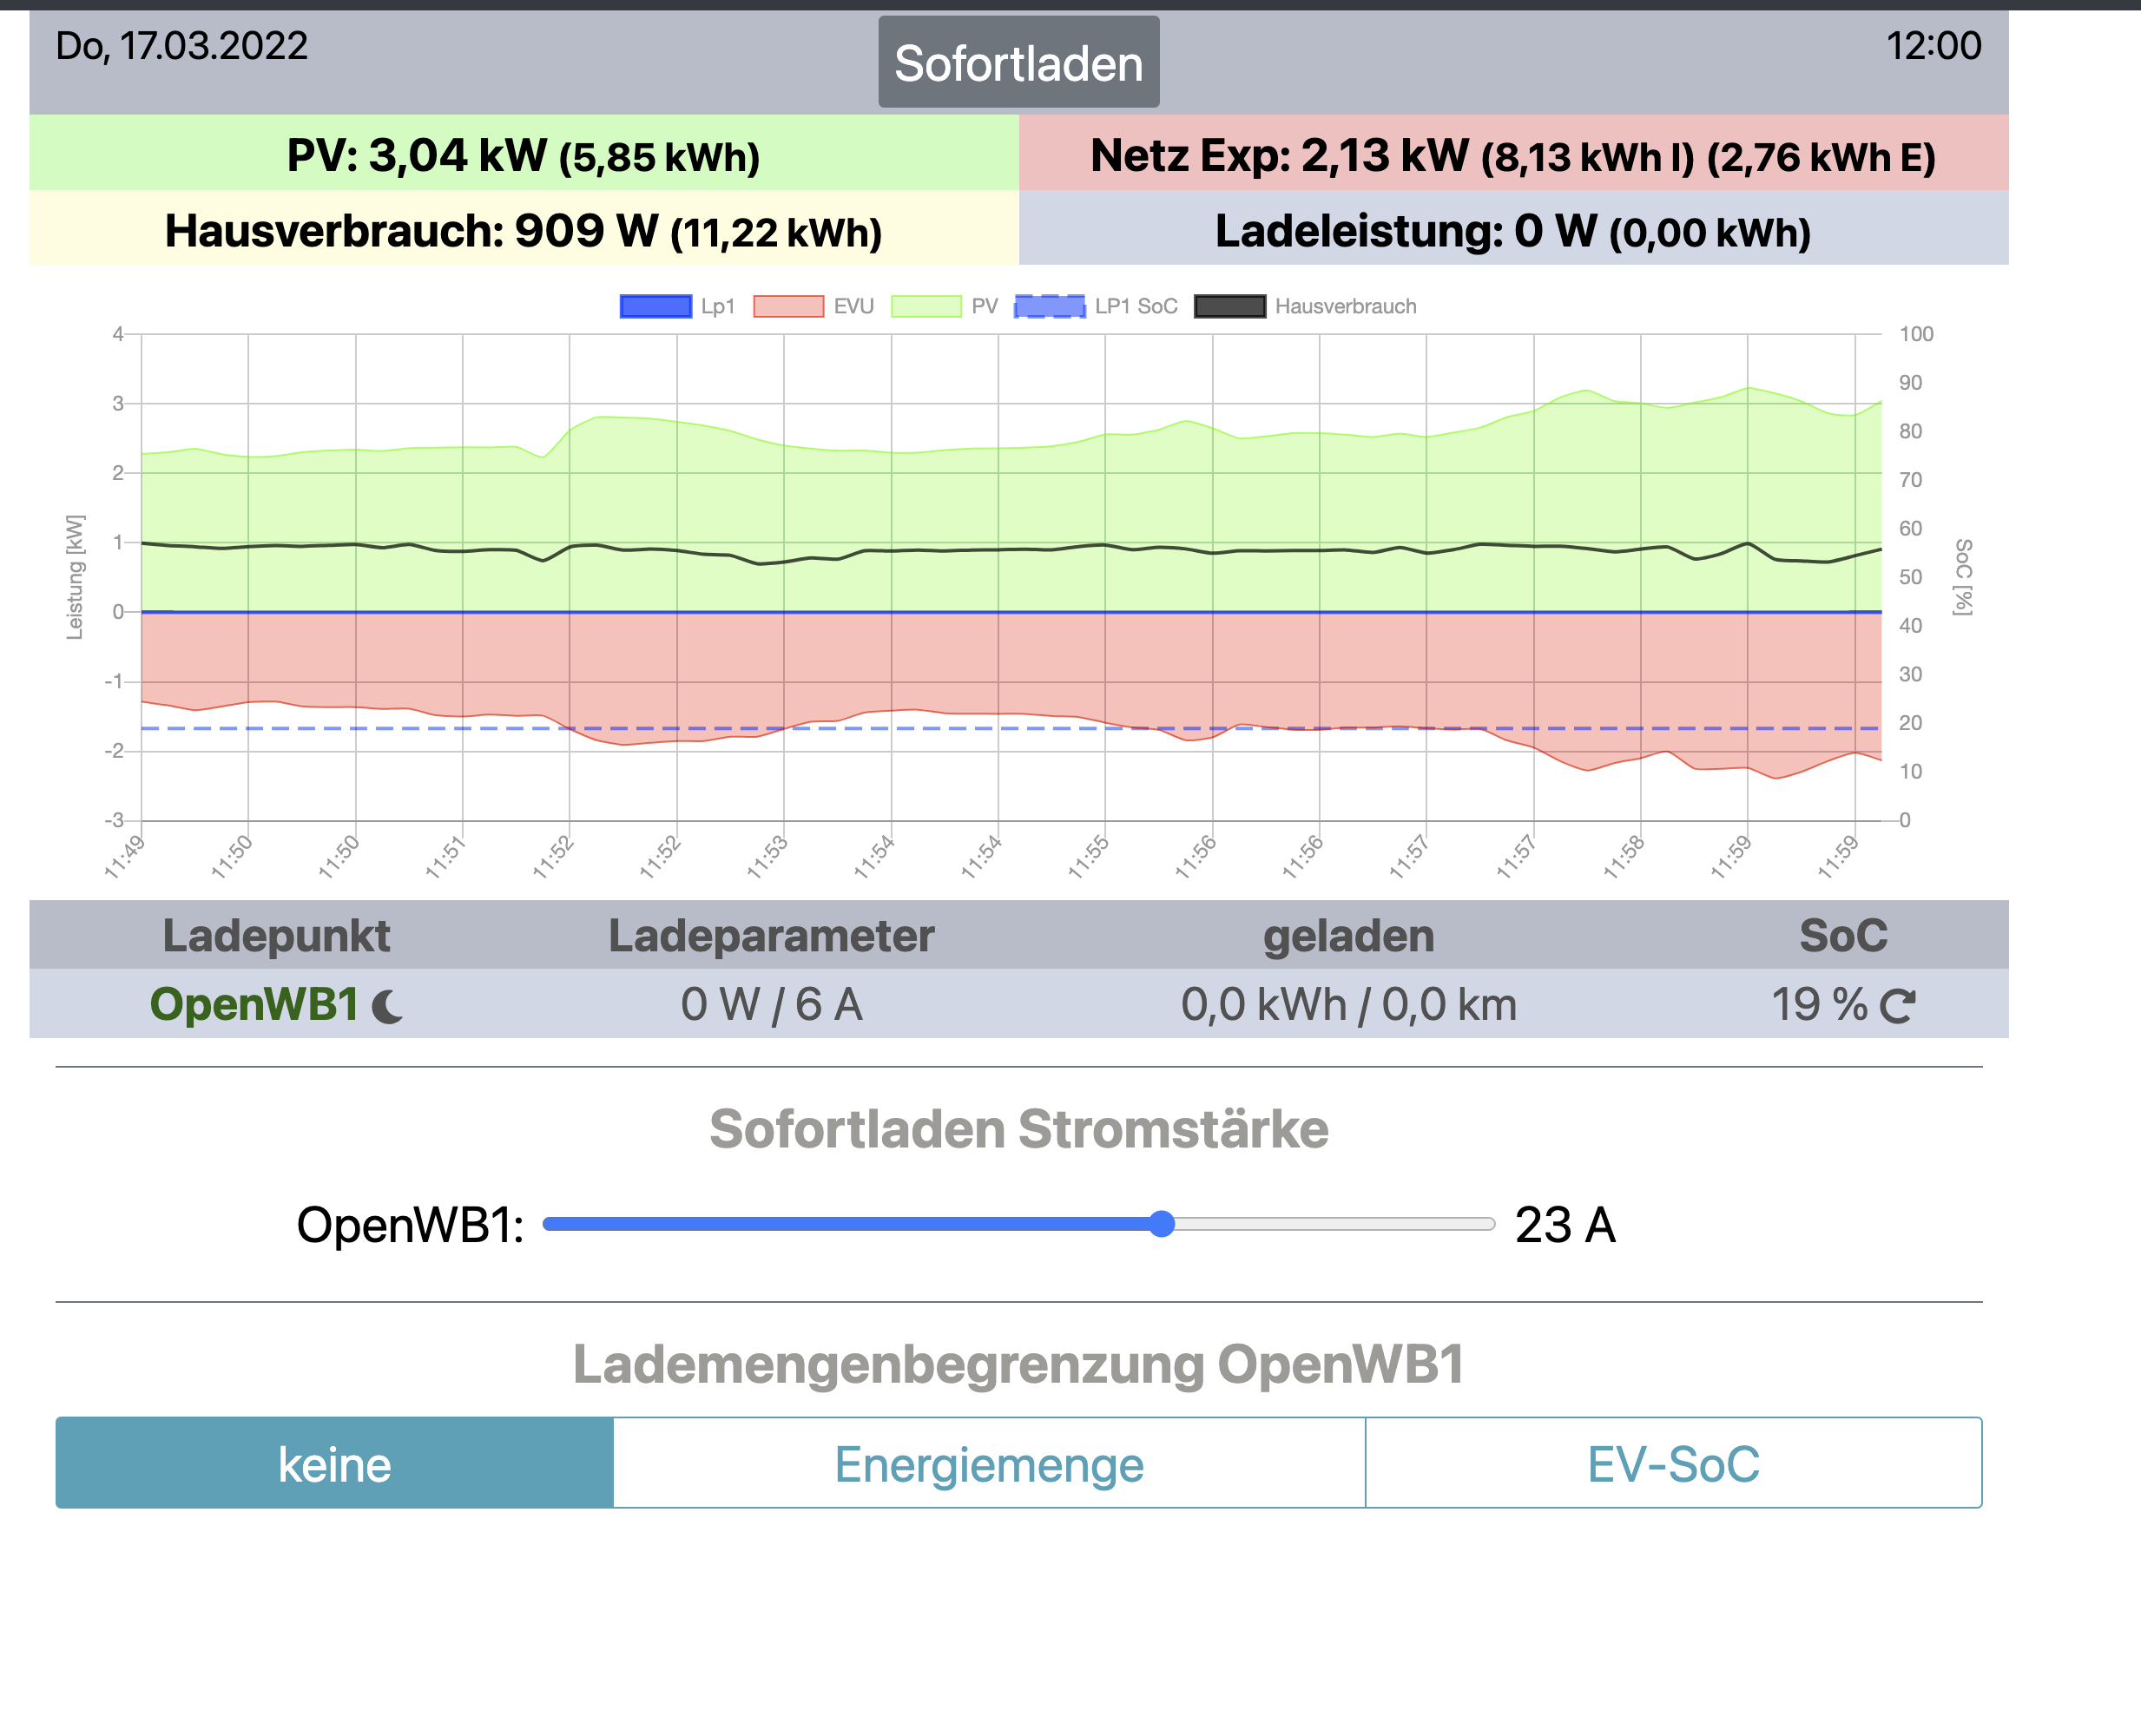Toggle the LP1 SoC dashed legend swatch
The width and height of the screenshot is (2141, 1736).
(x=1049, y=306)
